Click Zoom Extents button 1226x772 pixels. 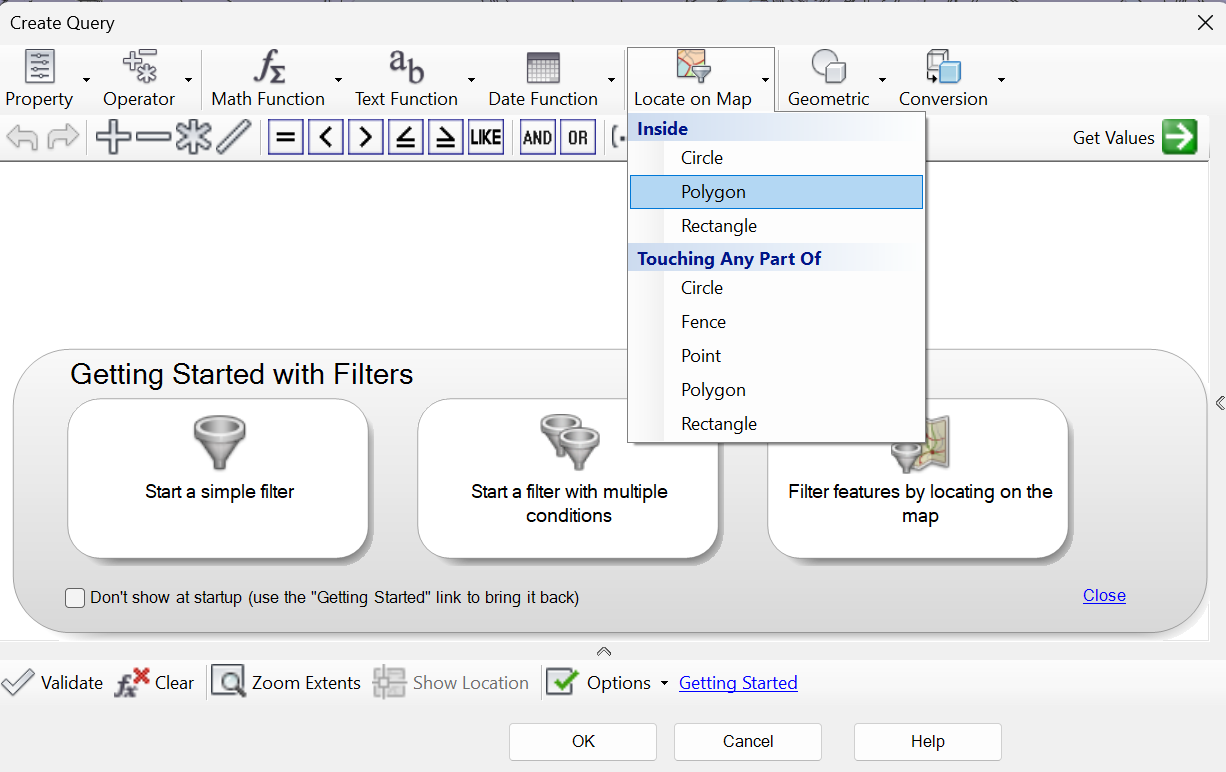pyautogui.click(x=286, y=683)
